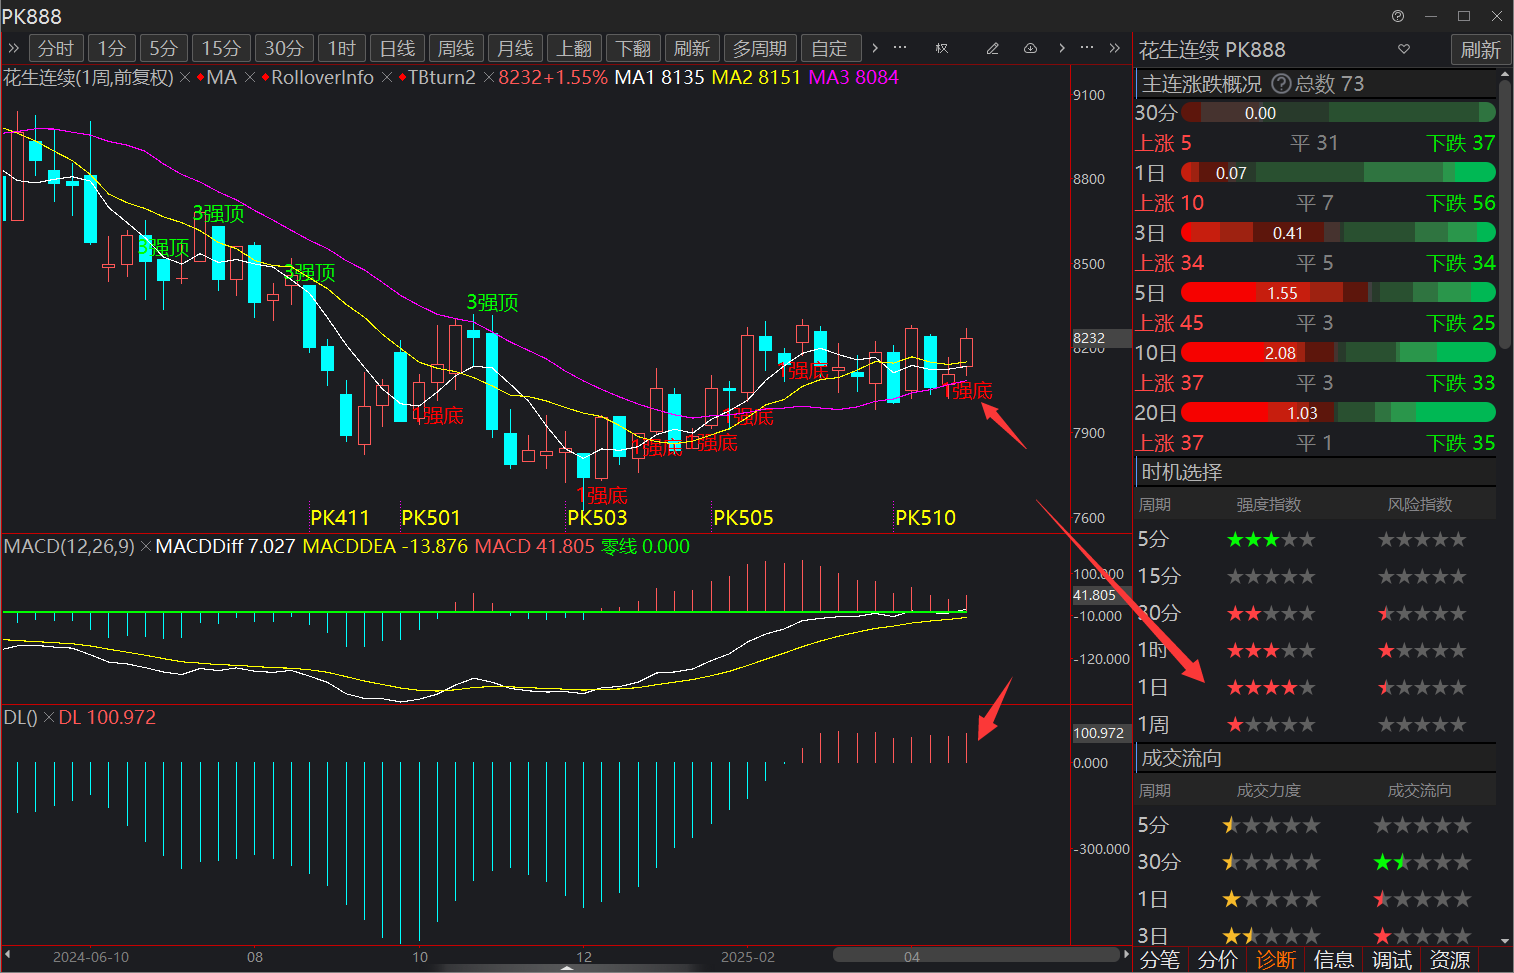The height and width of the screenshot is (973, 1514).
Task: Open the three-dots menu after 自定
Action: click(x=900, y=48)
